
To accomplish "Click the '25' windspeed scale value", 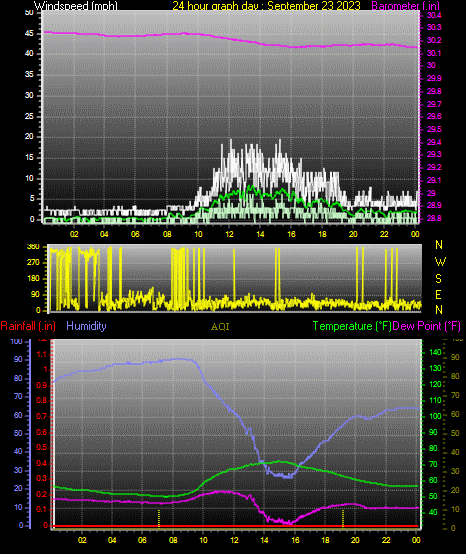I will click(29, 116).
